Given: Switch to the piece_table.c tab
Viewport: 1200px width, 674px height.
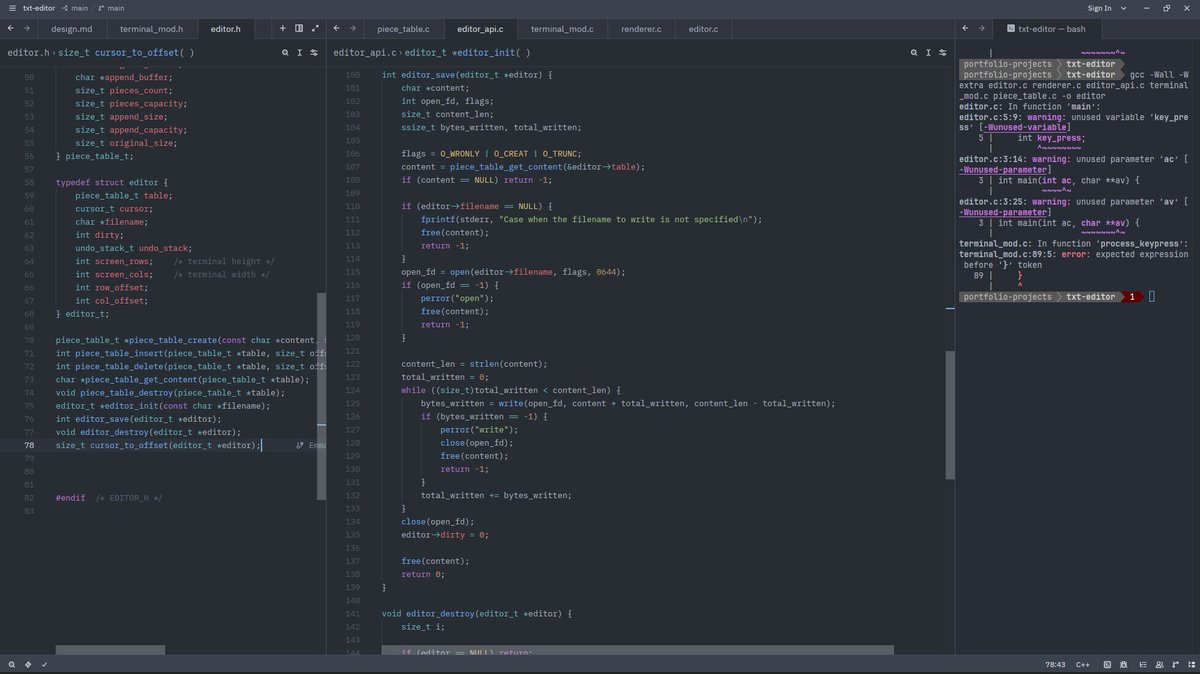Looking at the screenshot, I should [403, 29].
